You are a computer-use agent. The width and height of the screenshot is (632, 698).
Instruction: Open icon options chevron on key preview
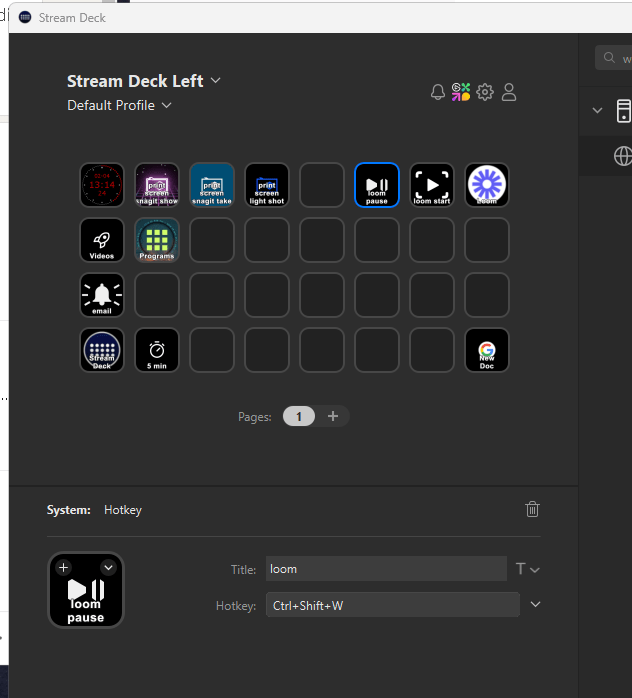[x=108, y=568]
